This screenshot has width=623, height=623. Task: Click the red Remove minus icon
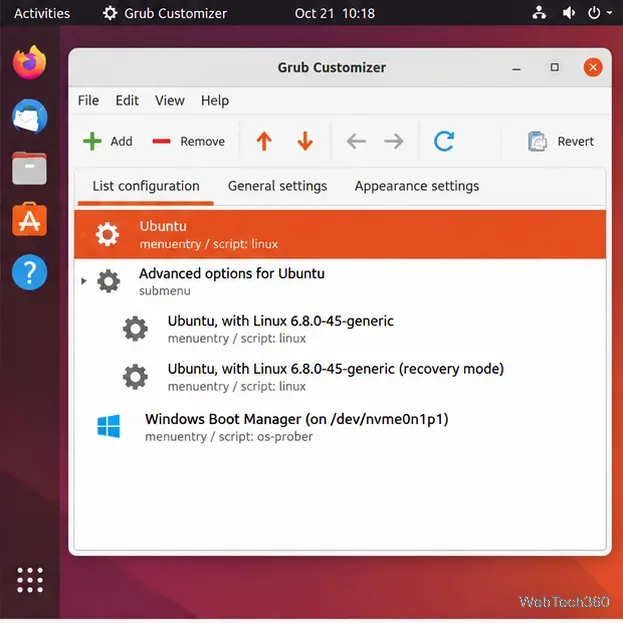(161, 141)
